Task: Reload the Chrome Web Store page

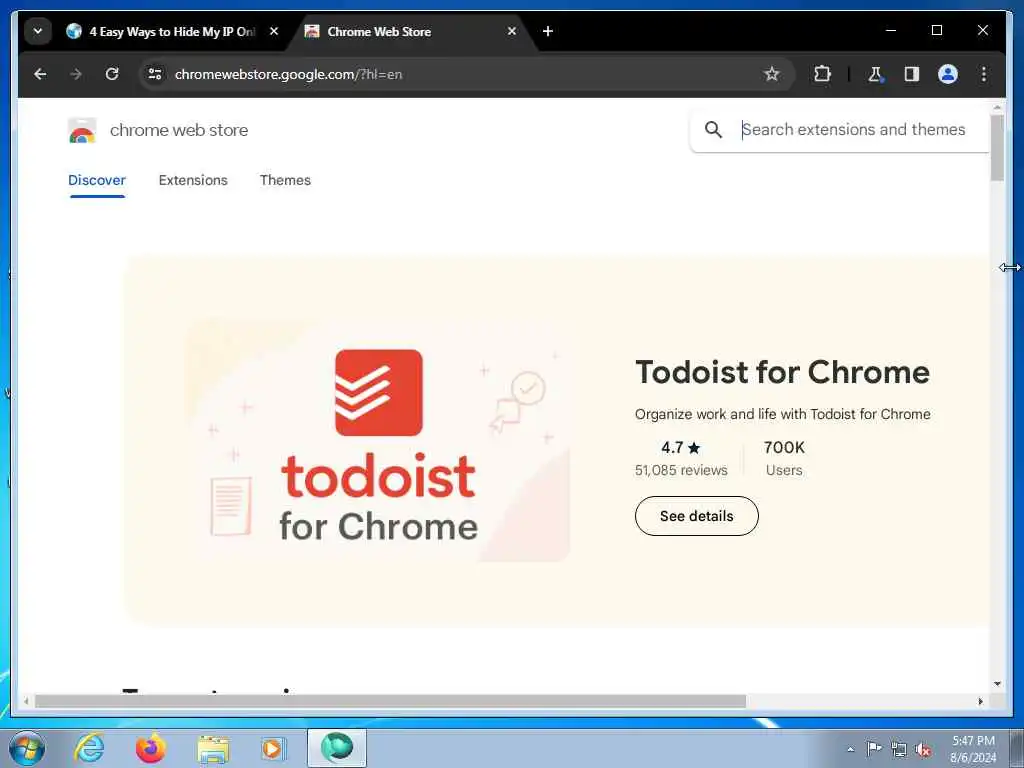Action: (112, 74)
